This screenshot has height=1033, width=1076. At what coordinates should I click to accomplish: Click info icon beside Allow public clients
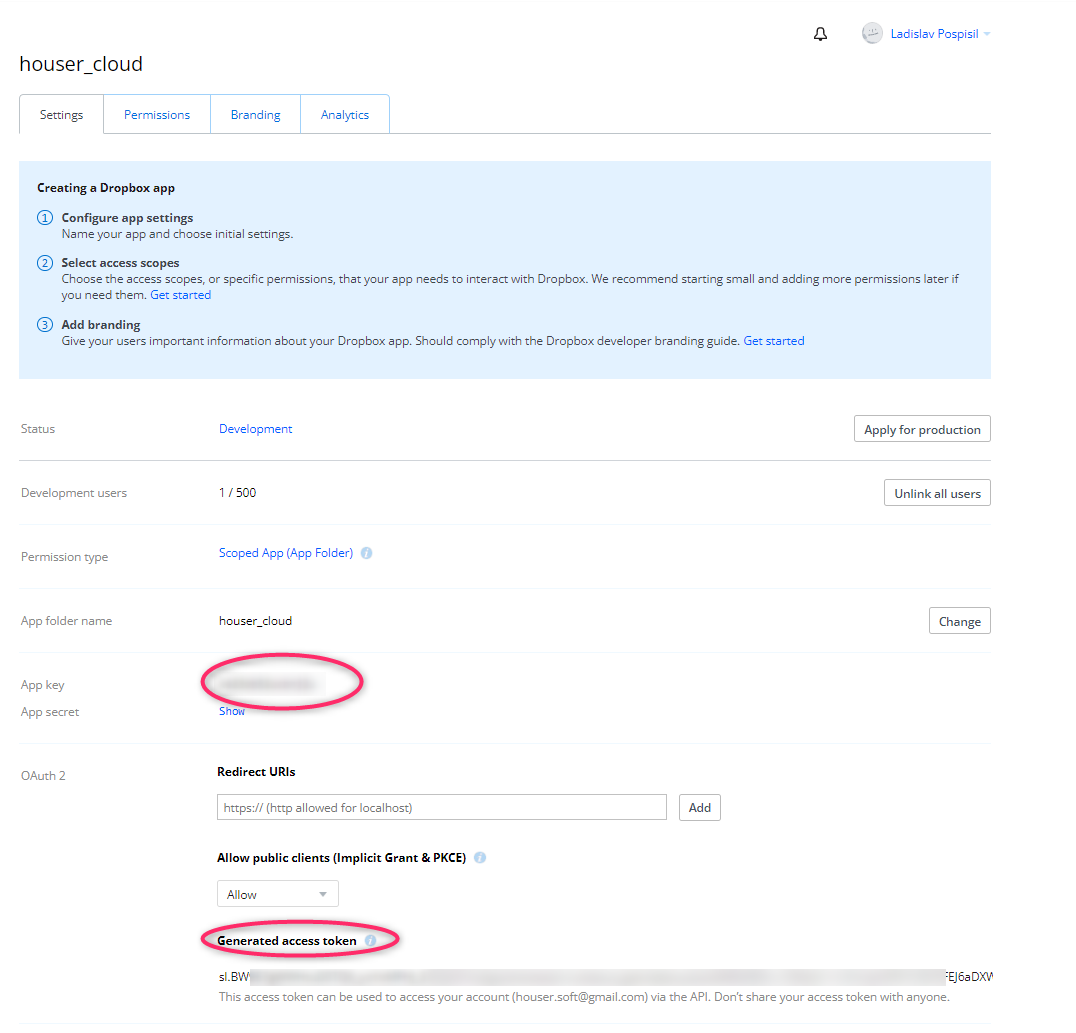coord(480,858)
